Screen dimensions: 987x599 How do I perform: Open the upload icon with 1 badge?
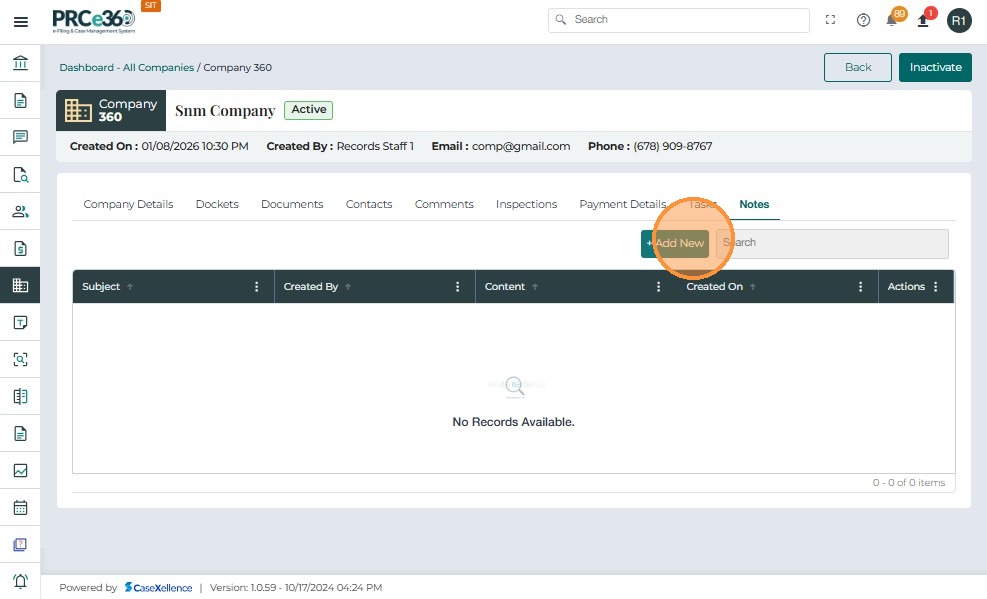[x=923, y=20]
